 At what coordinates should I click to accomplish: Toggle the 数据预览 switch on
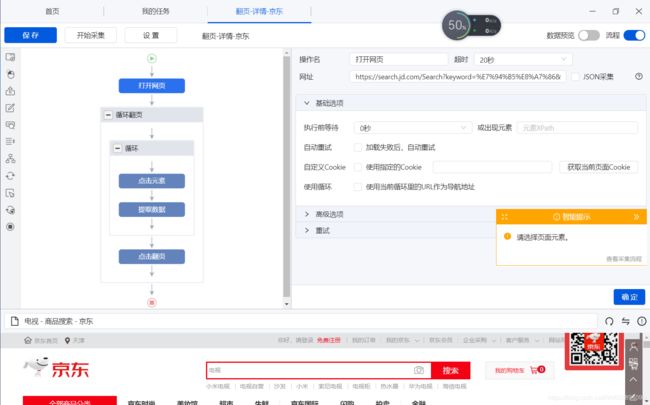point(589,35)
